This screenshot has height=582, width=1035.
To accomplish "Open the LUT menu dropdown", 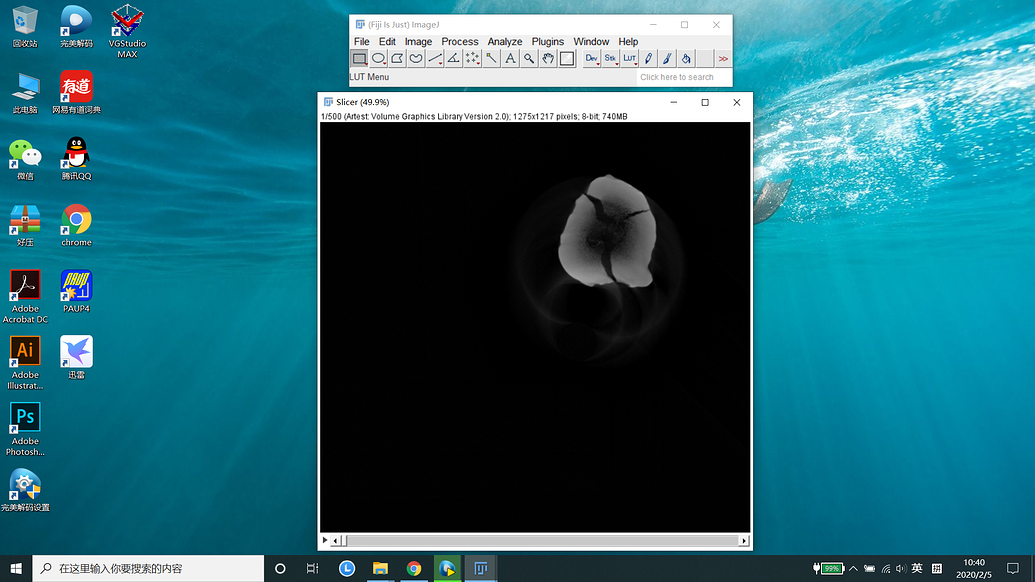I will pos(629,59).
